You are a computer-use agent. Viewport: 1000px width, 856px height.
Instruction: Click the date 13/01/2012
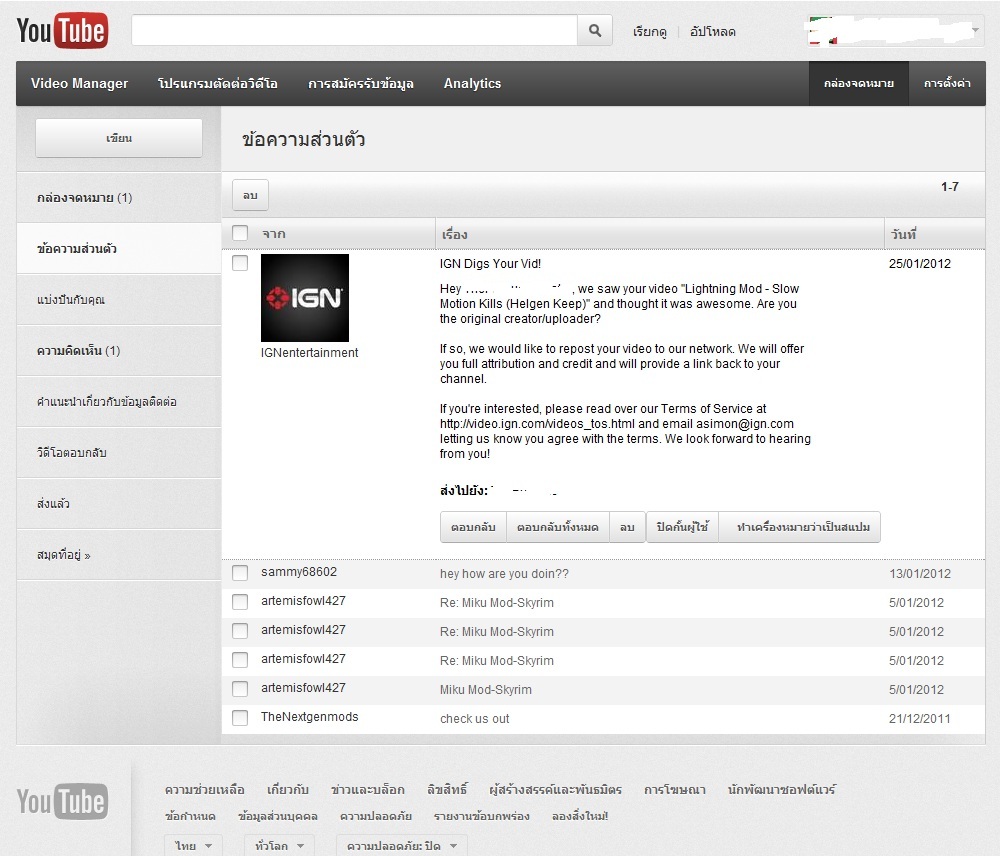point(920,573)
